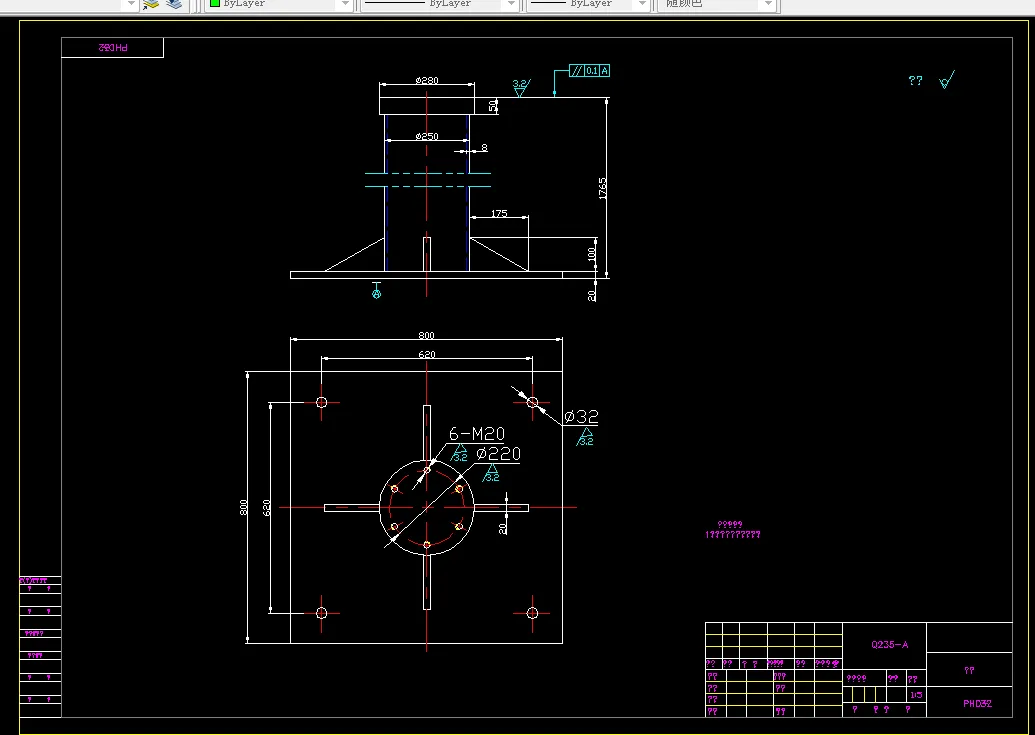The width and height of the screenshot is (1035, 735).
Task: Select the 1:5 scale text in title block
Action: tap(916, 695)
